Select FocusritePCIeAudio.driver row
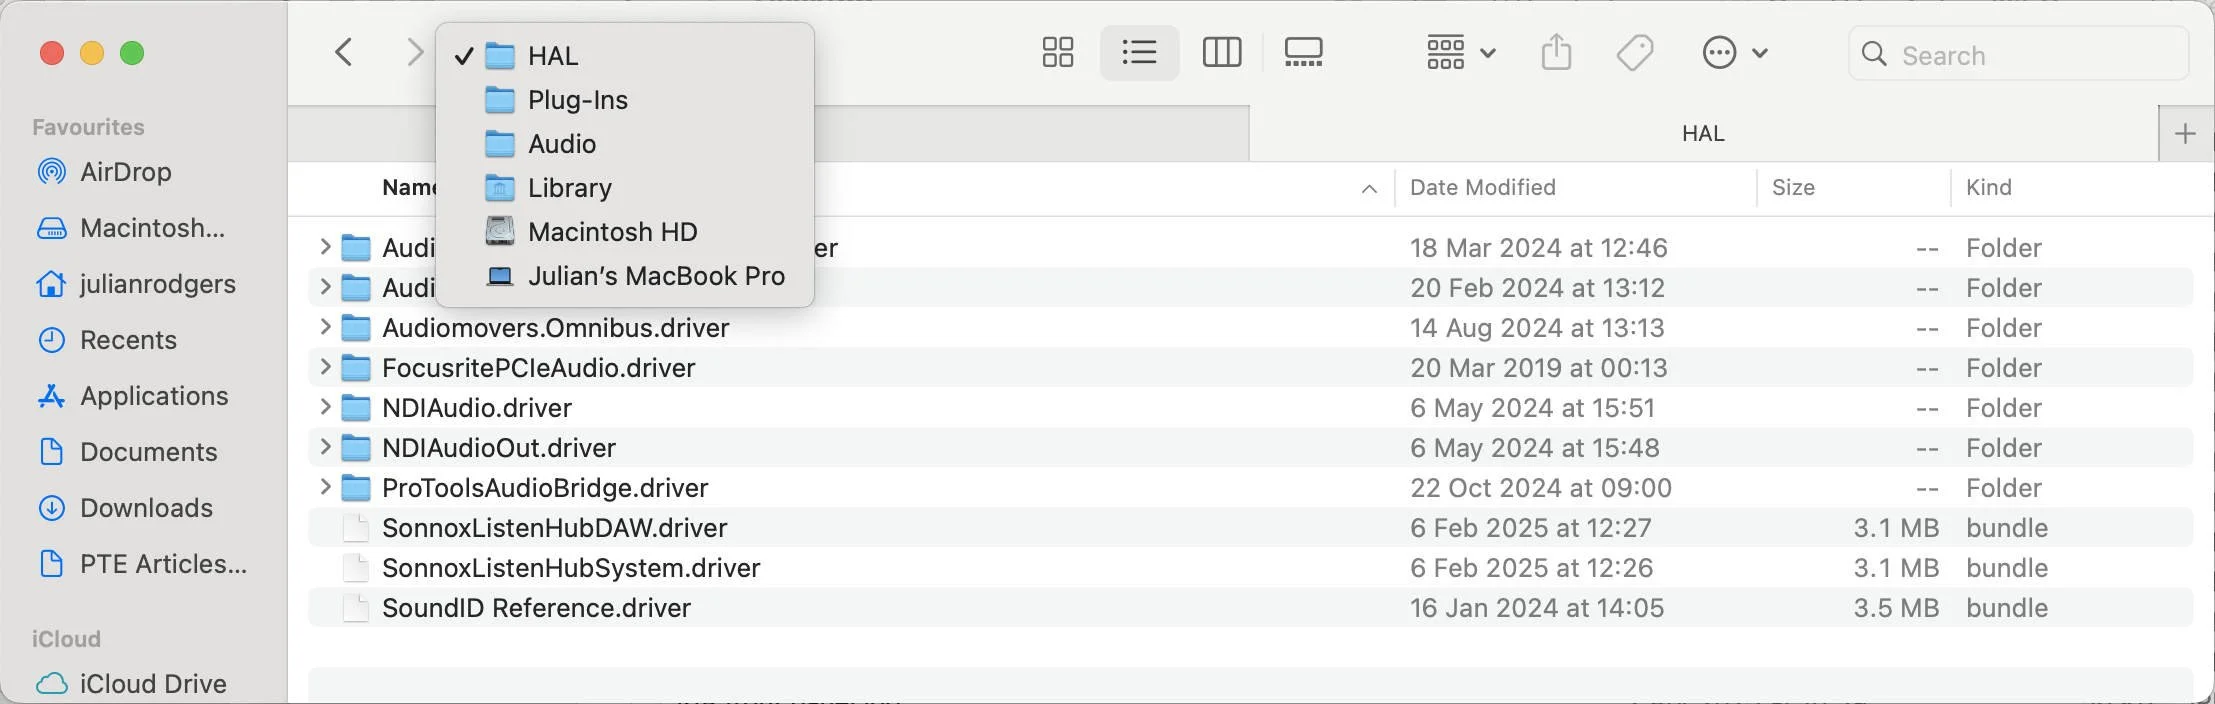Viewport: 2215px width, 704px height. pyautogui.click(x=1250, y=368)
